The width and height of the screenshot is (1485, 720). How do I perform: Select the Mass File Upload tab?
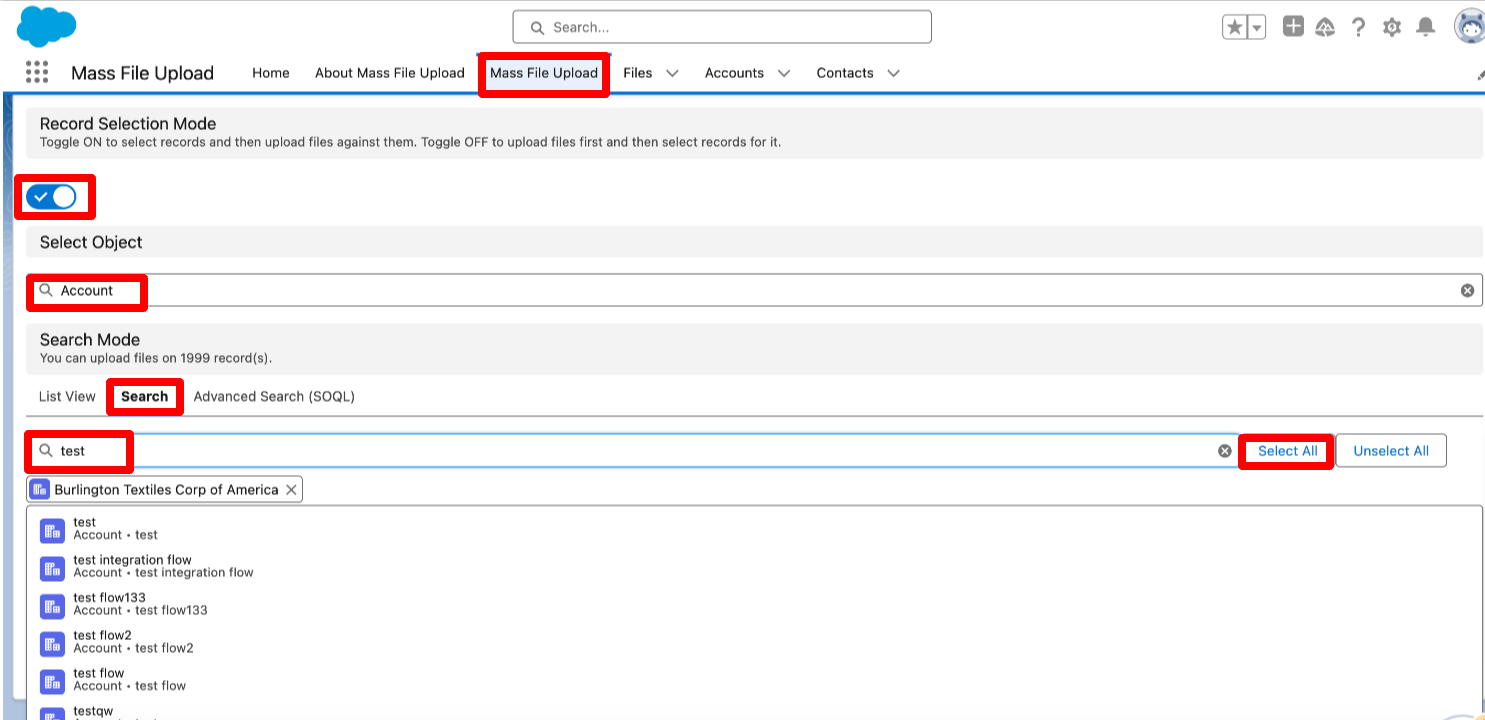[544, 73]
